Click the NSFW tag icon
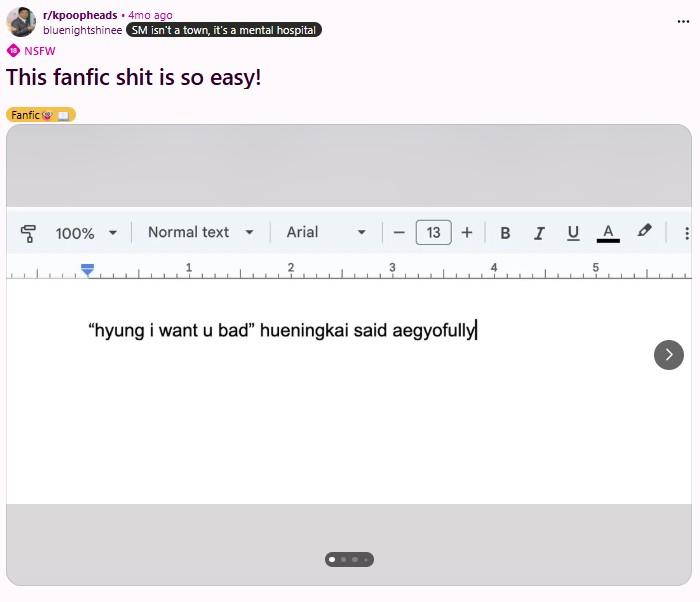Screen dimensions: 700x602 pos(13,50)
